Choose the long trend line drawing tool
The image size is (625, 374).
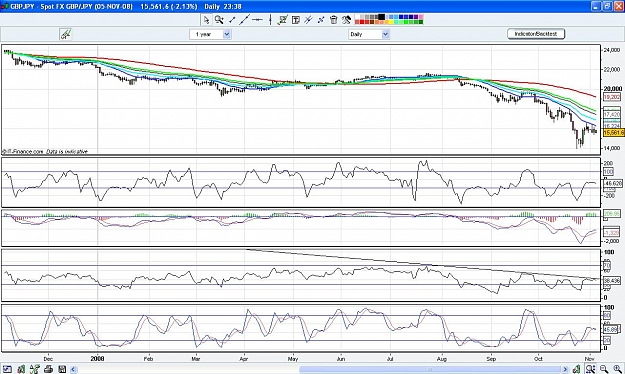[x=244, y=20]
